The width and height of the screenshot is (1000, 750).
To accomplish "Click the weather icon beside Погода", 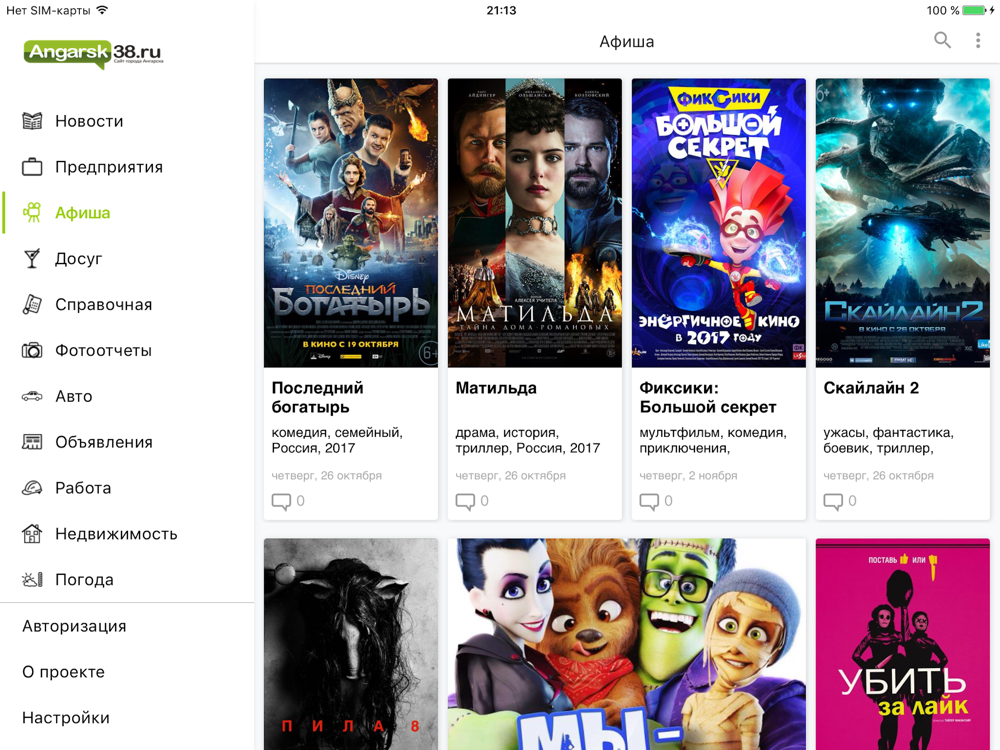I will tap(32, 580).
